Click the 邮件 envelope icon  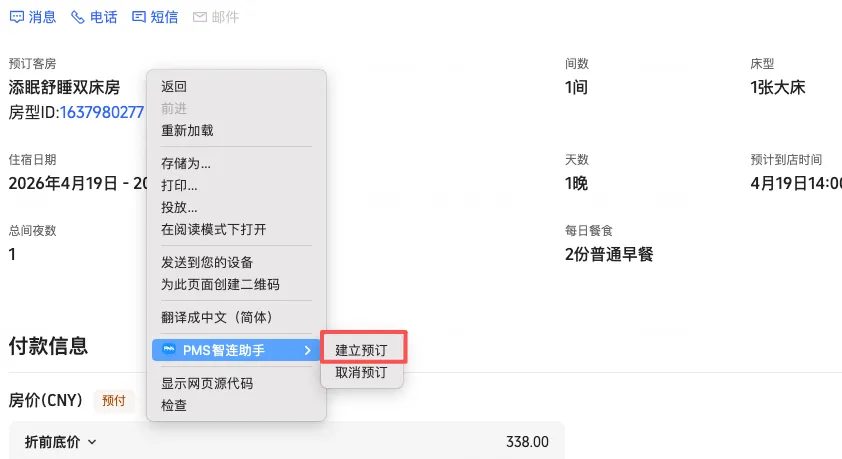[x=200, y=17]
